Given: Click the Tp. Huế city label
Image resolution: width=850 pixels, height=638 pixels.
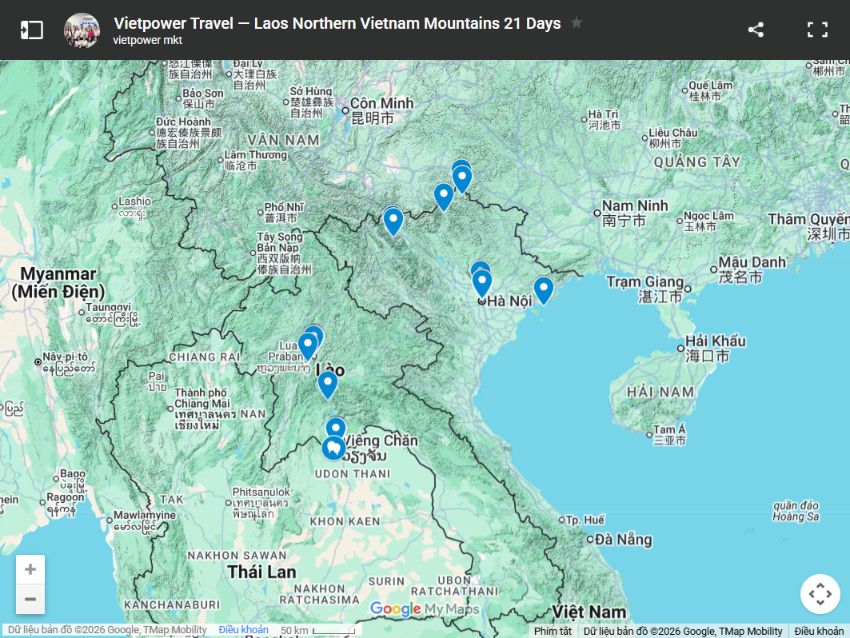Looking at the screenshot, I should pos(585,520).
